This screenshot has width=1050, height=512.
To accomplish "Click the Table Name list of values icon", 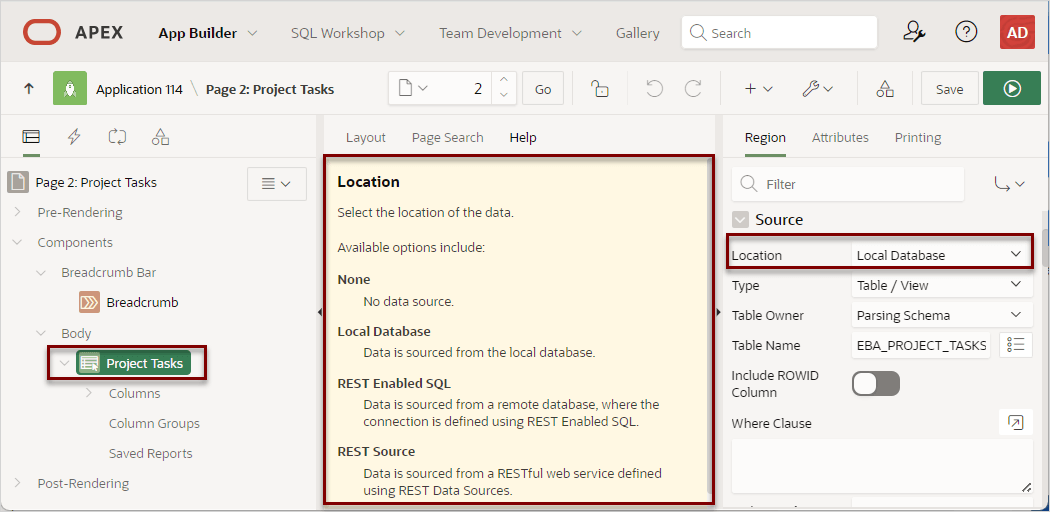I will [1016, 345].
